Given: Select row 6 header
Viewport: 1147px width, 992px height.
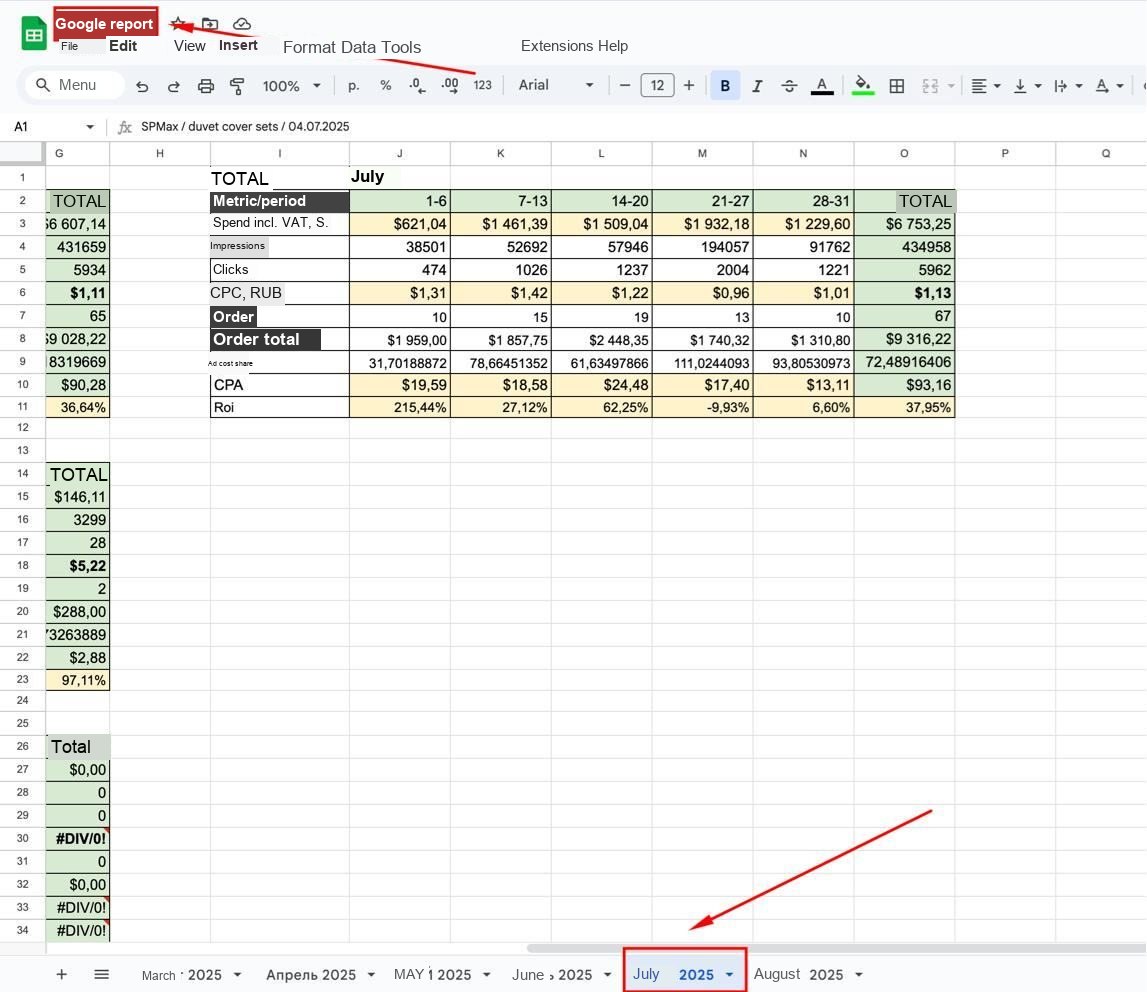Looking at the screenshot, I should [23, 293].
